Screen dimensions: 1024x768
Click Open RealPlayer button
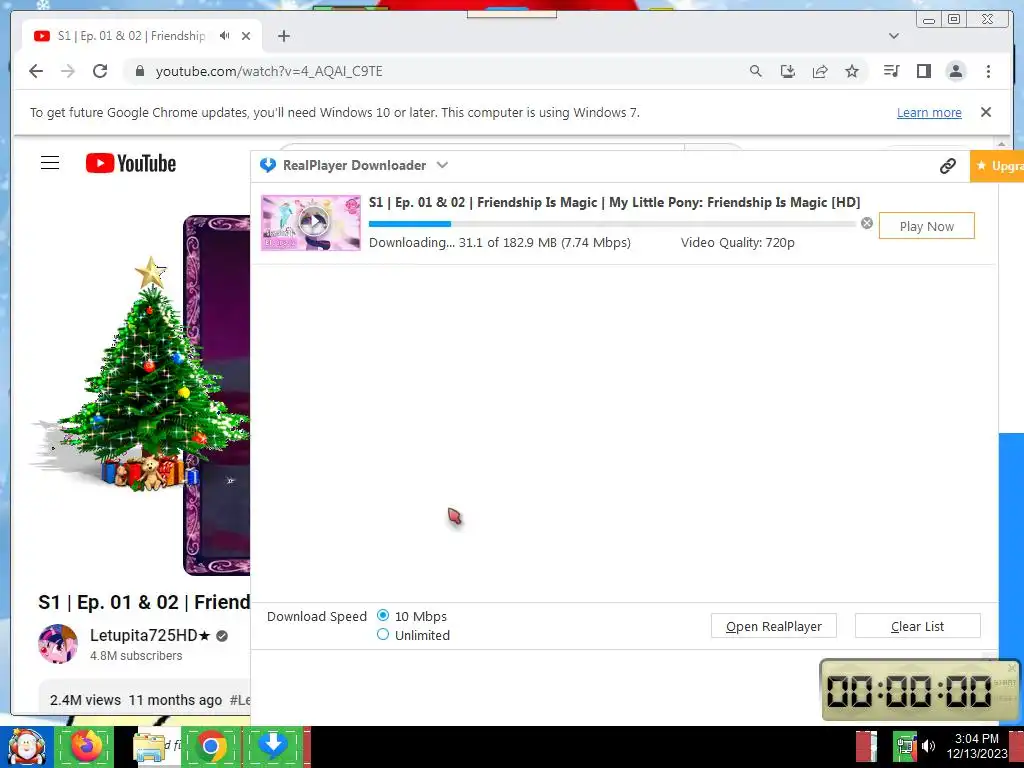pyautogui.click(x=773, y=626)
